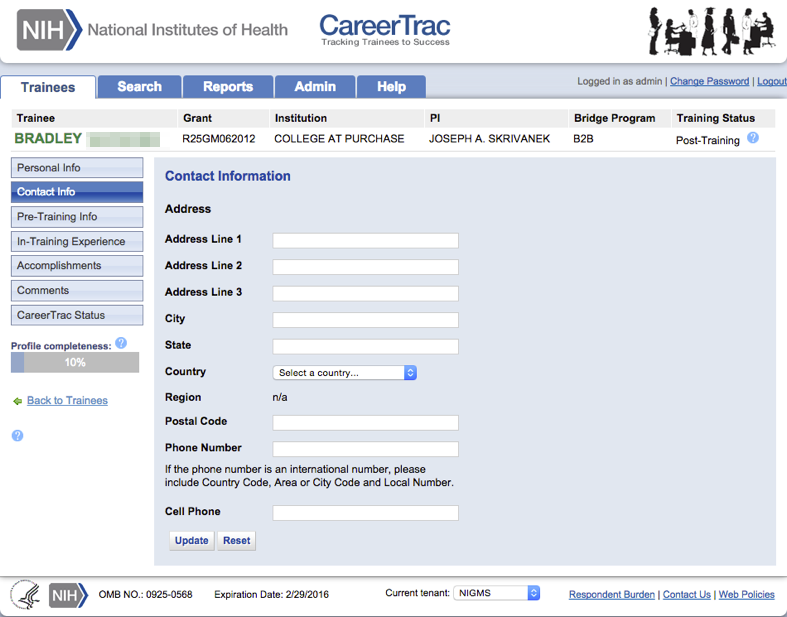
Task: Click into the Phone Number field
Action: click(365, 449)
